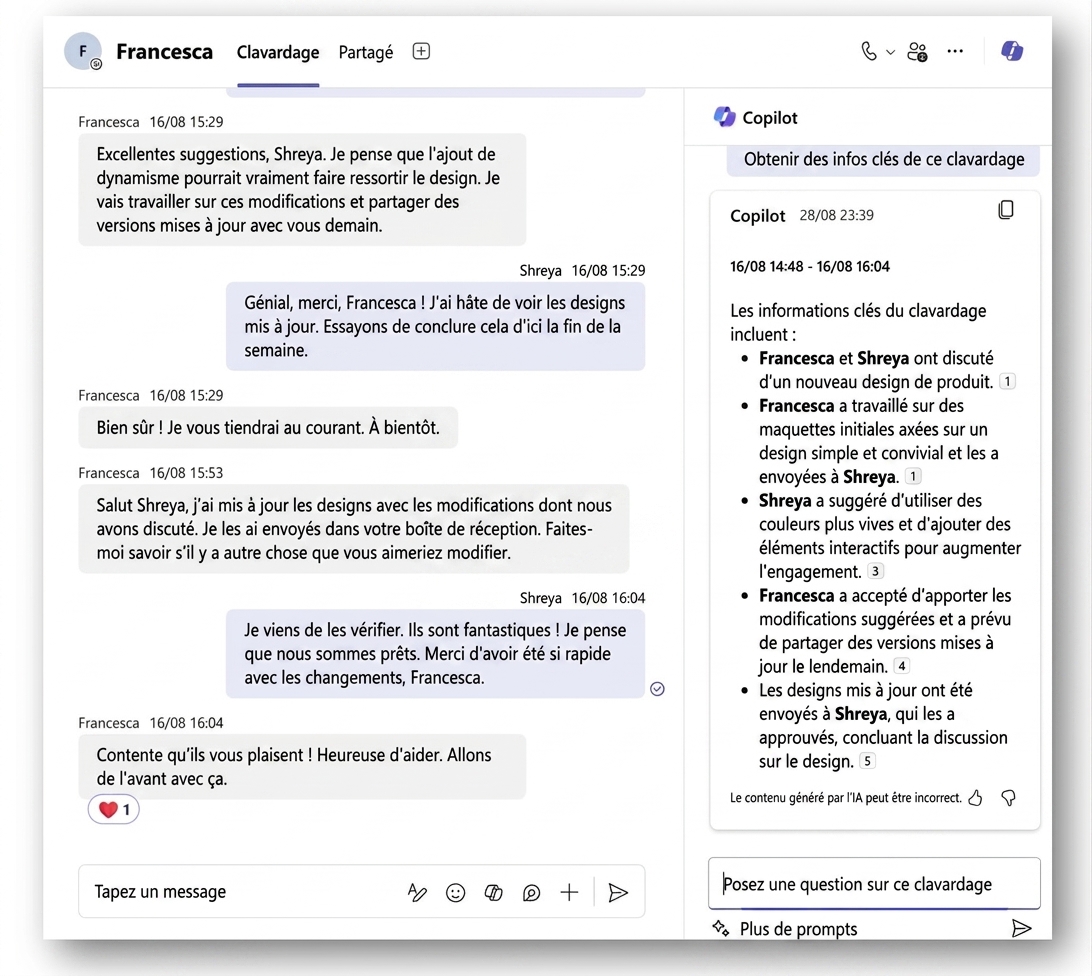
Task: Switch to the Clavardage tab
Action: tap(278, 52)
